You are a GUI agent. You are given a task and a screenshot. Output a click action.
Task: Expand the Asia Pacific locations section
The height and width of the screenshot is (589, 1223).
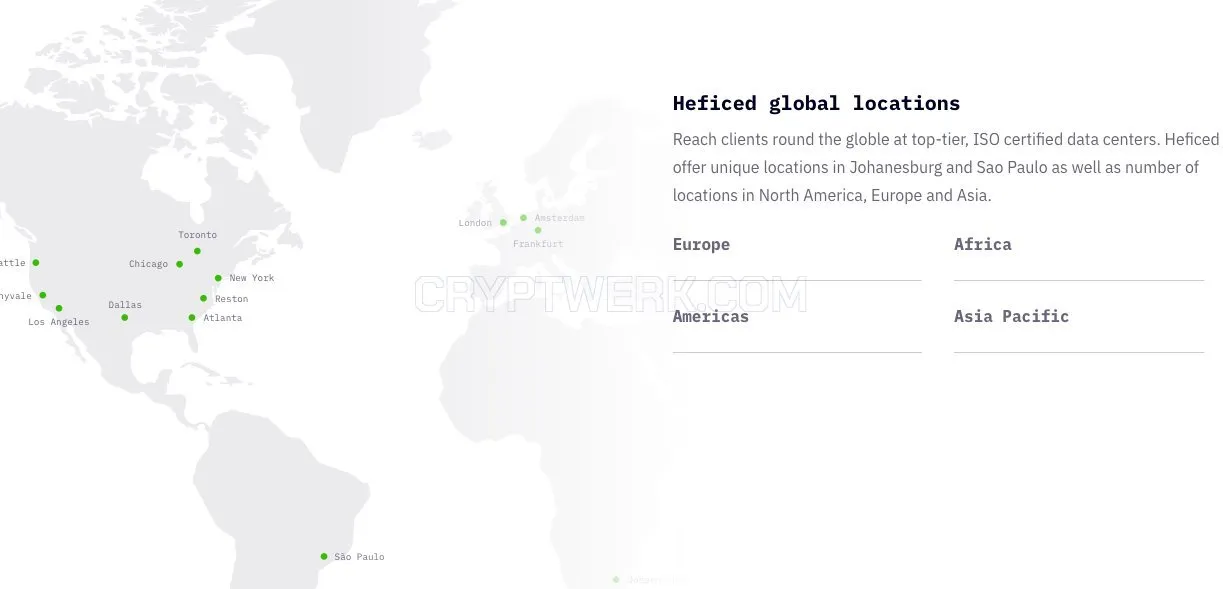1078,317
